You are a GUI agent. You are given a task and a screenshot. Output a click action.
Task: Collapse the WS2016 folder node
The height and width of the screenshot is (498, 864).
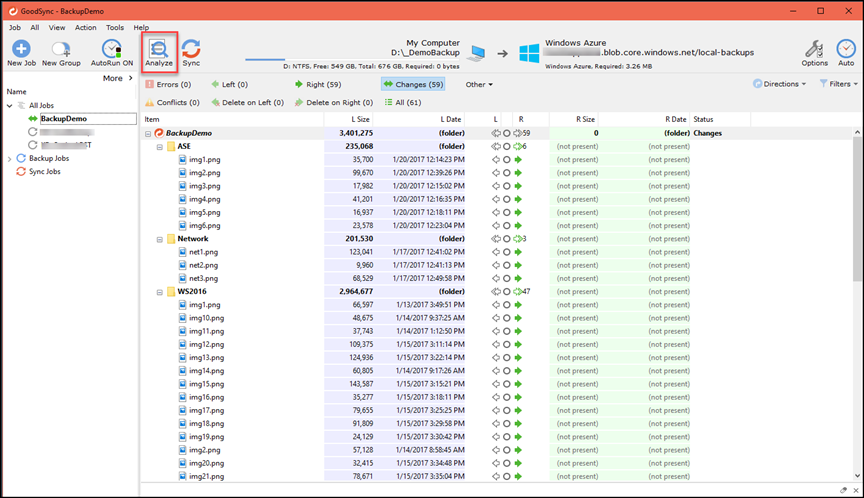tap(160, 293)
